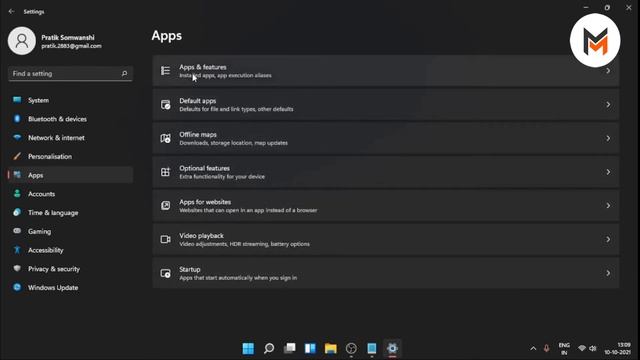
Task: Select Accessibility in the sidebar
Action: tap(70, 250)
